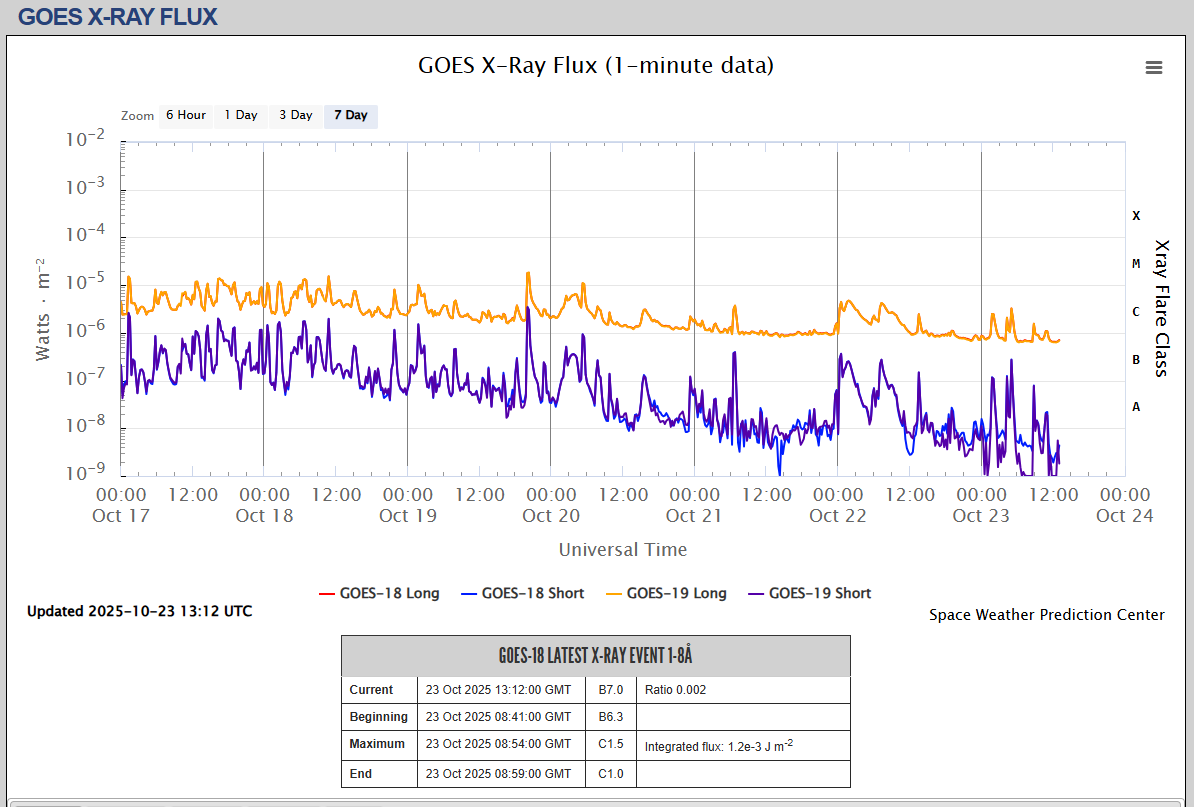Click the GOES-18 Latest X-Ray Event table header

click(x=595, y=656)
